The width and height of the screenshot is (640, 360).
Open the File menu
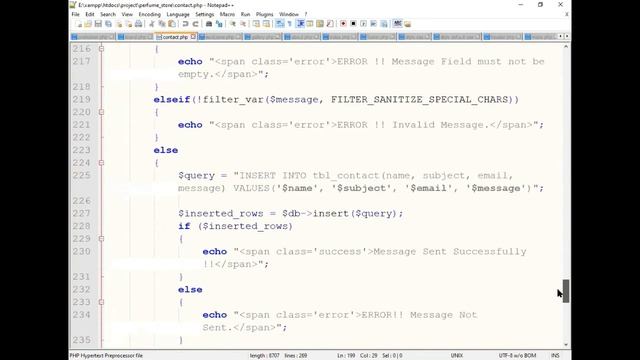[76, 14]
